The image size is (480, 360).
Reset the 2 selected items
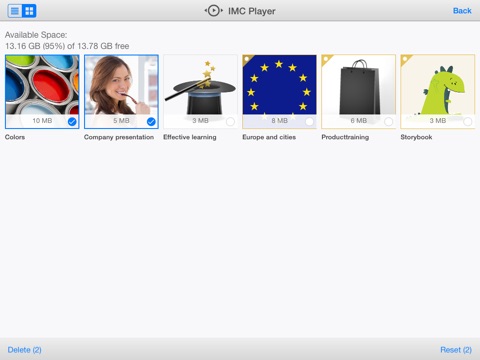coord(456,350)
